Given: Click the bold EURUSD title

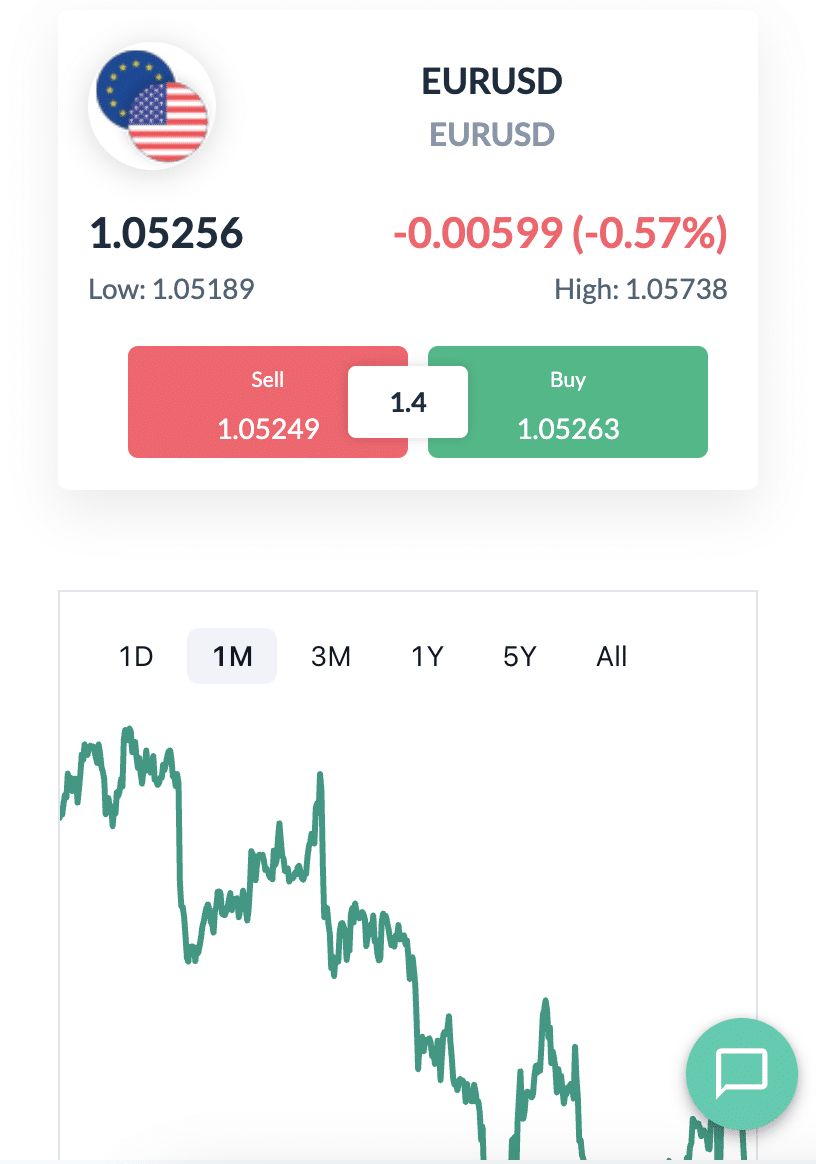Looking at the screenshot, I should click(492, 82).
